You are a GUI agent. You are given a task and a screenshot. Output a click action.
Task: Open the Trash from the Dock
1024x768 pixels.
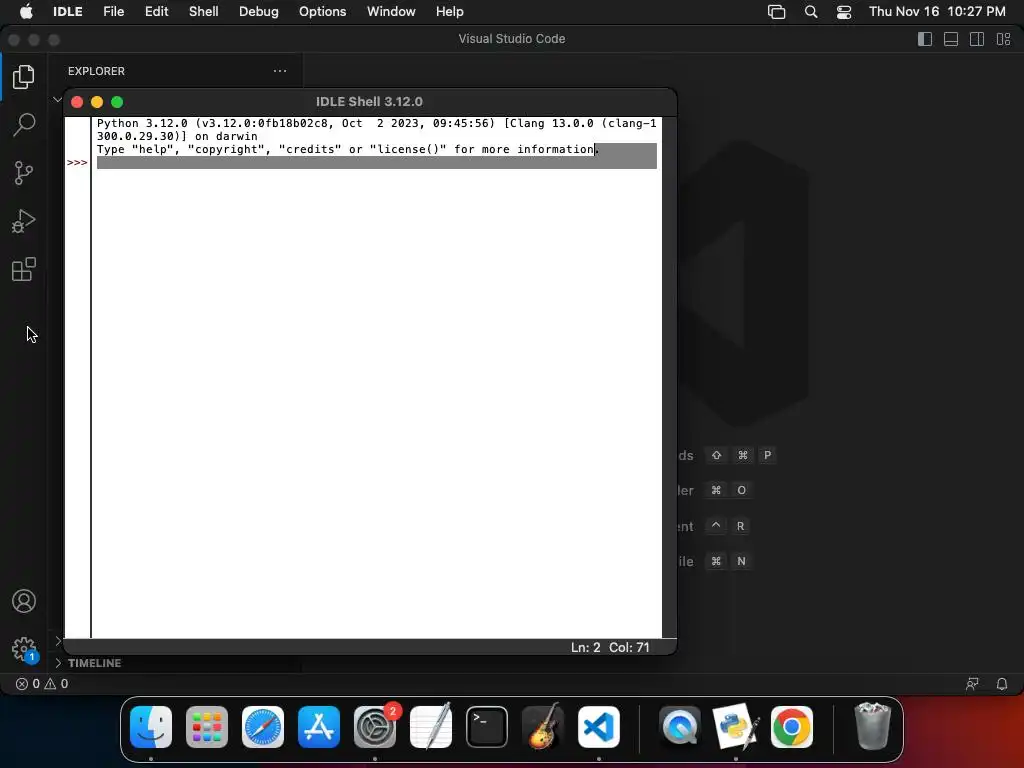pos(872,727)
